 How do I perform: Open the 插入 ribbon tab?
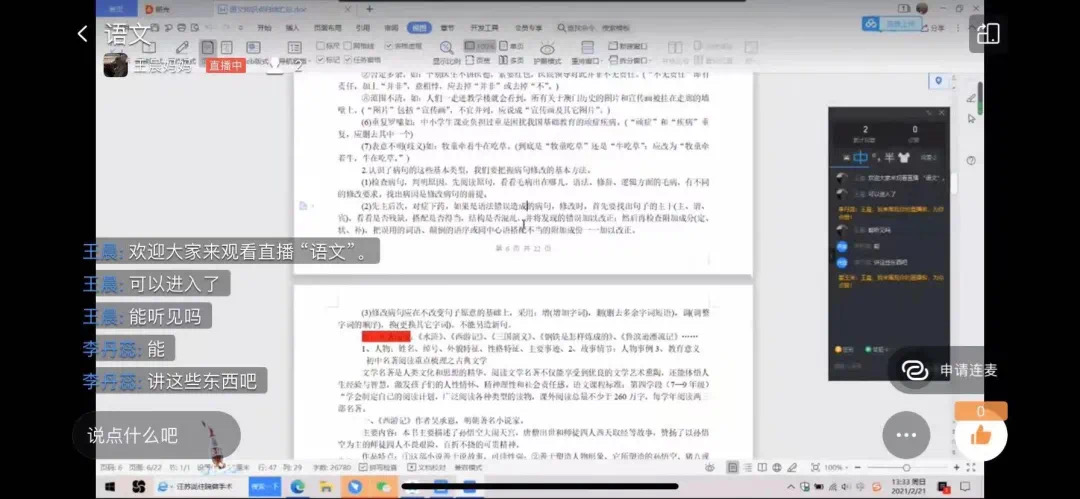click(292, 28)
